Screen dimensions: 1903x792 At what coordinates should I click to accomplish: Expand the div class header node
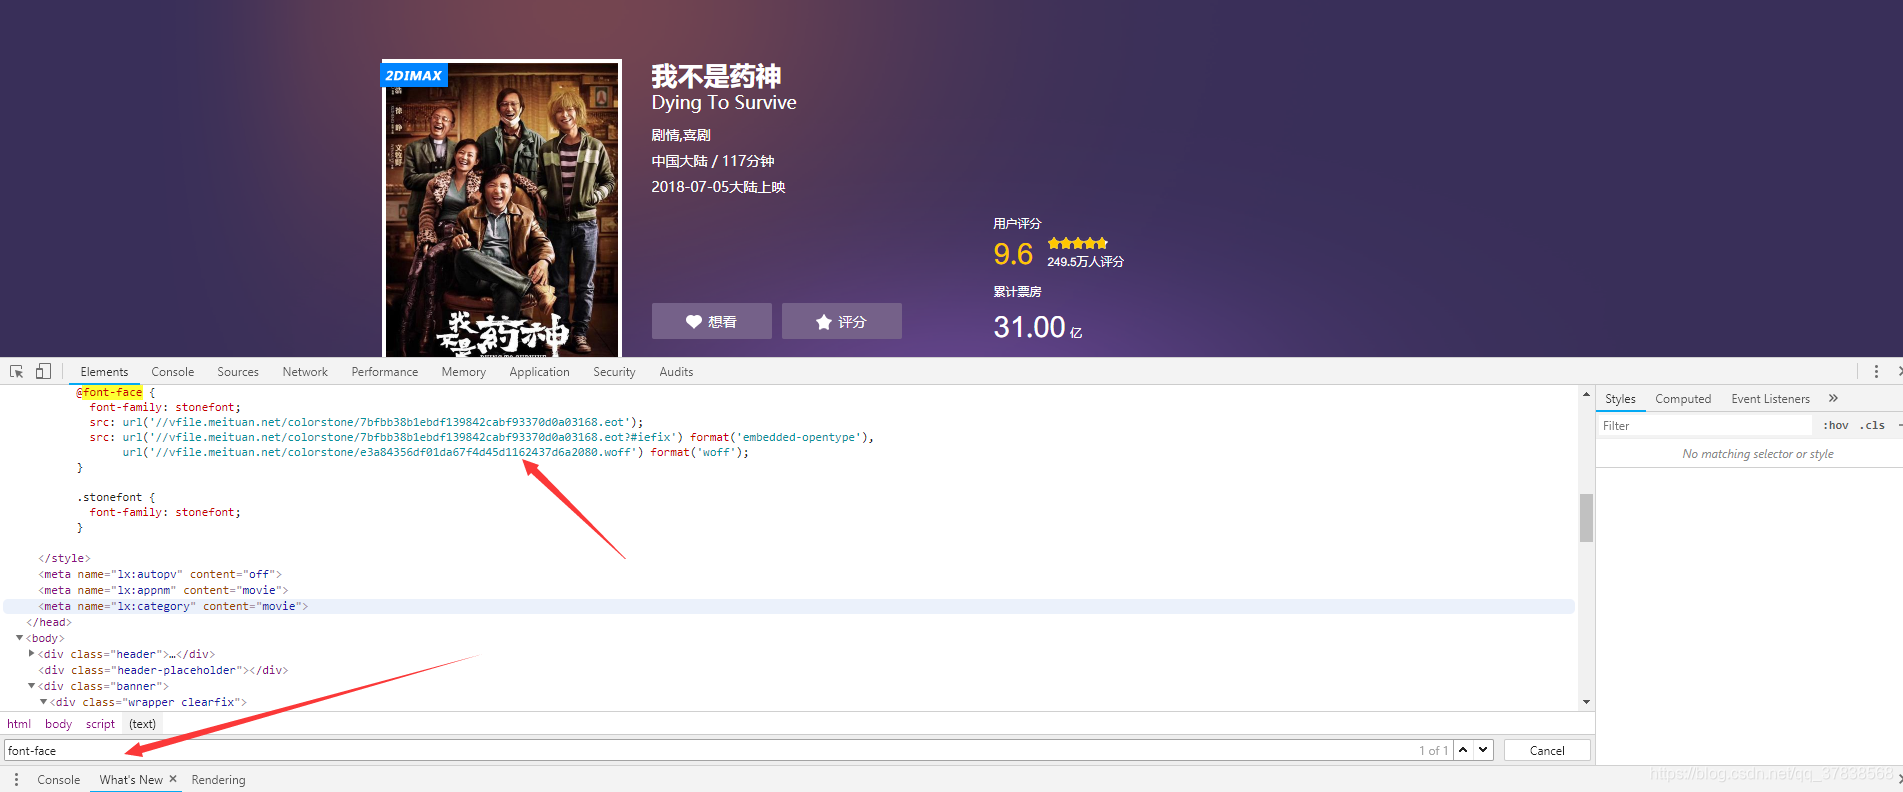(31, 654)
